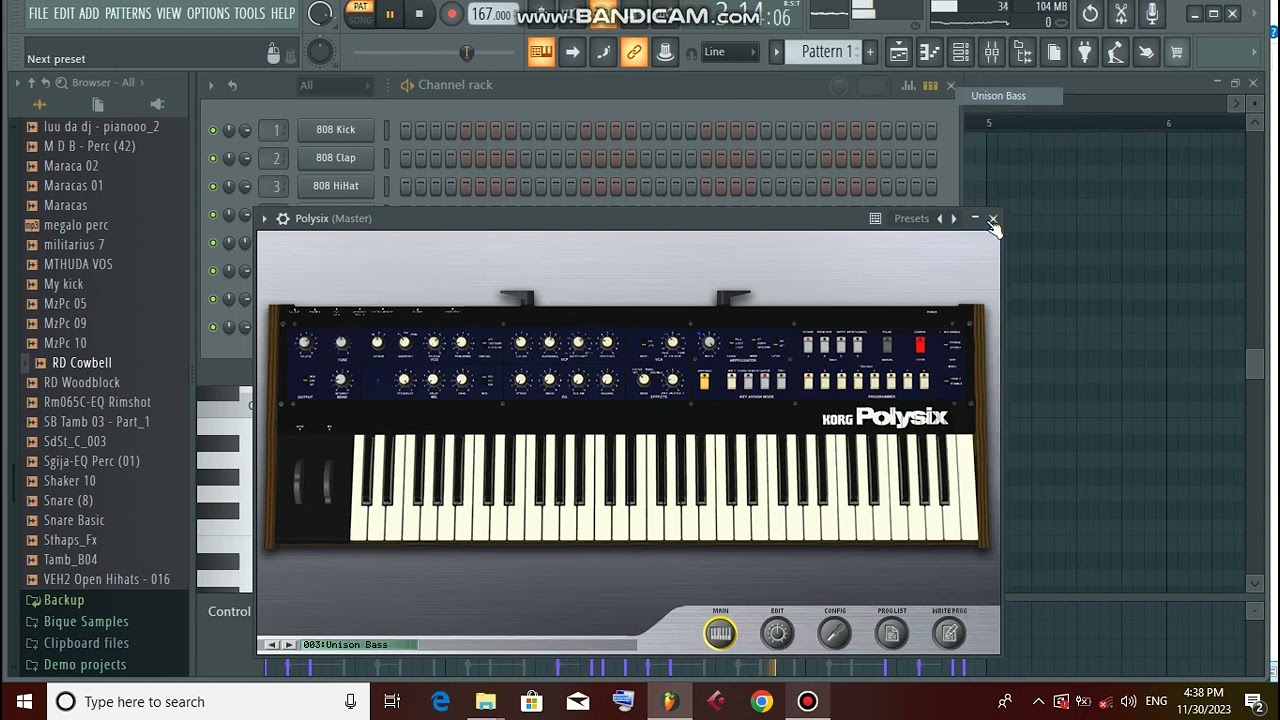Open the FILE menu
Viewport: 1280px width, 720px height.
pyautogui.click(x=39, y=13)
